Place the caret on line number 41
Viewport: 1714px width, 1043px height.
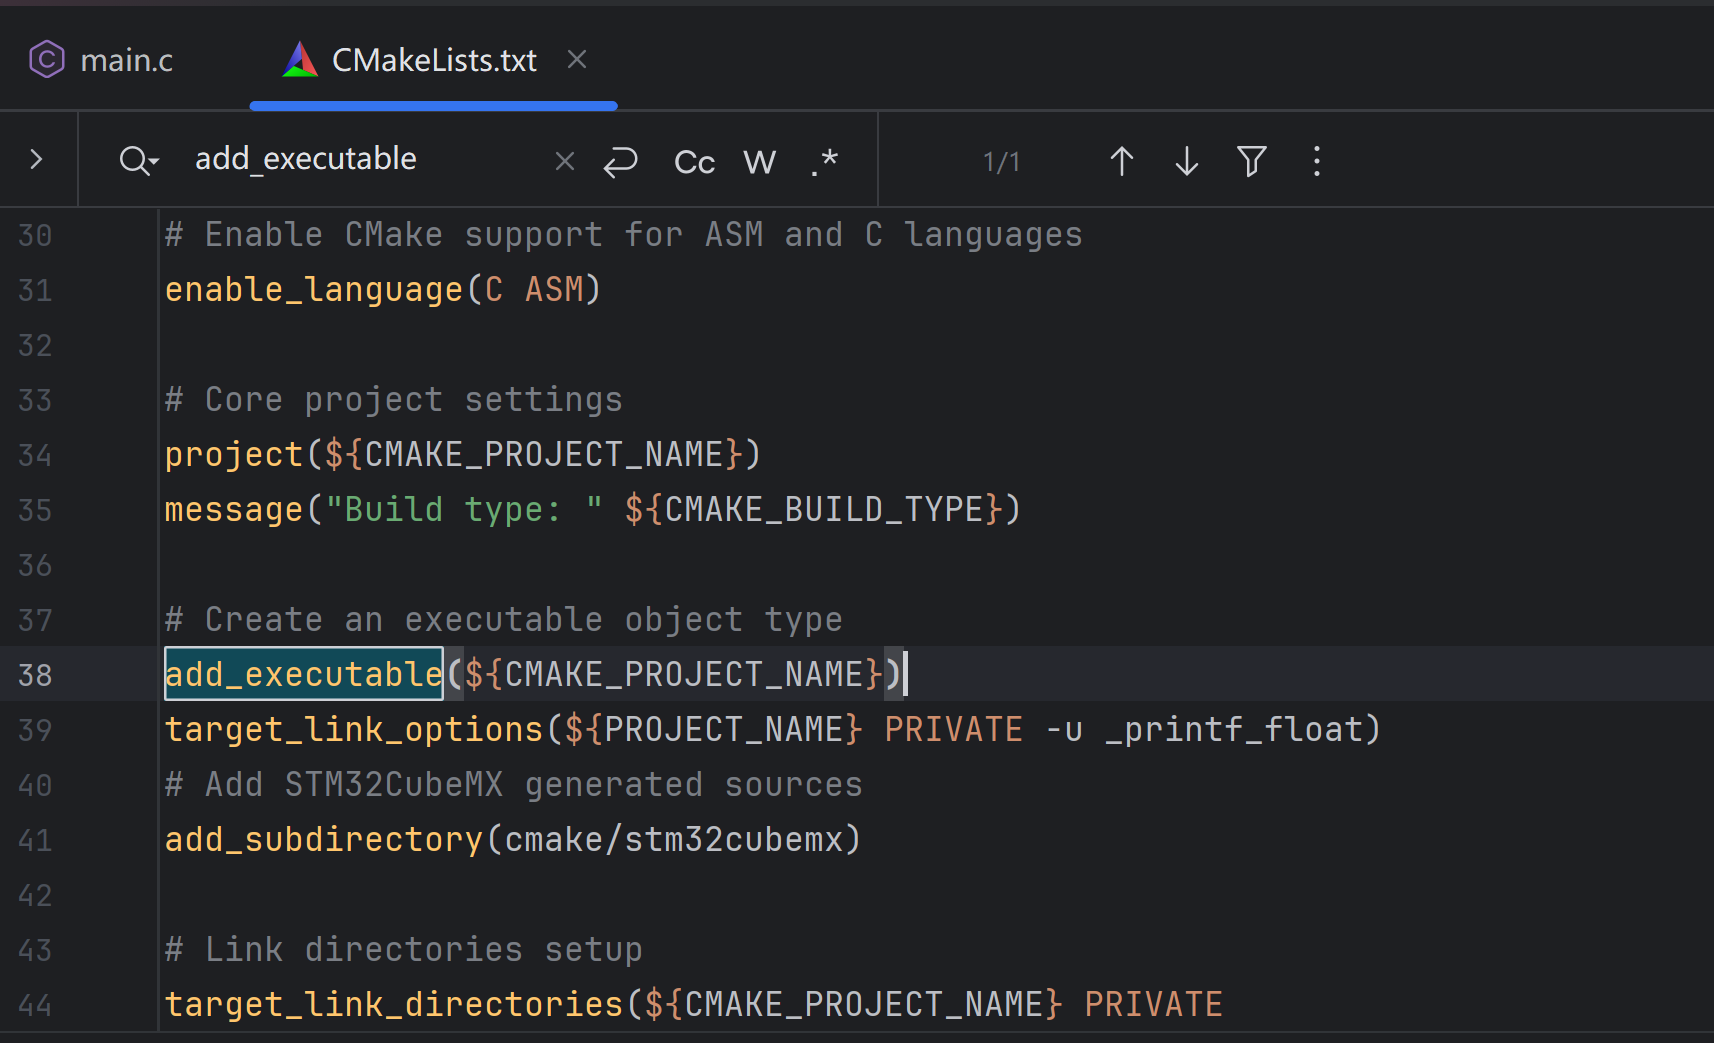click(34, 840)
